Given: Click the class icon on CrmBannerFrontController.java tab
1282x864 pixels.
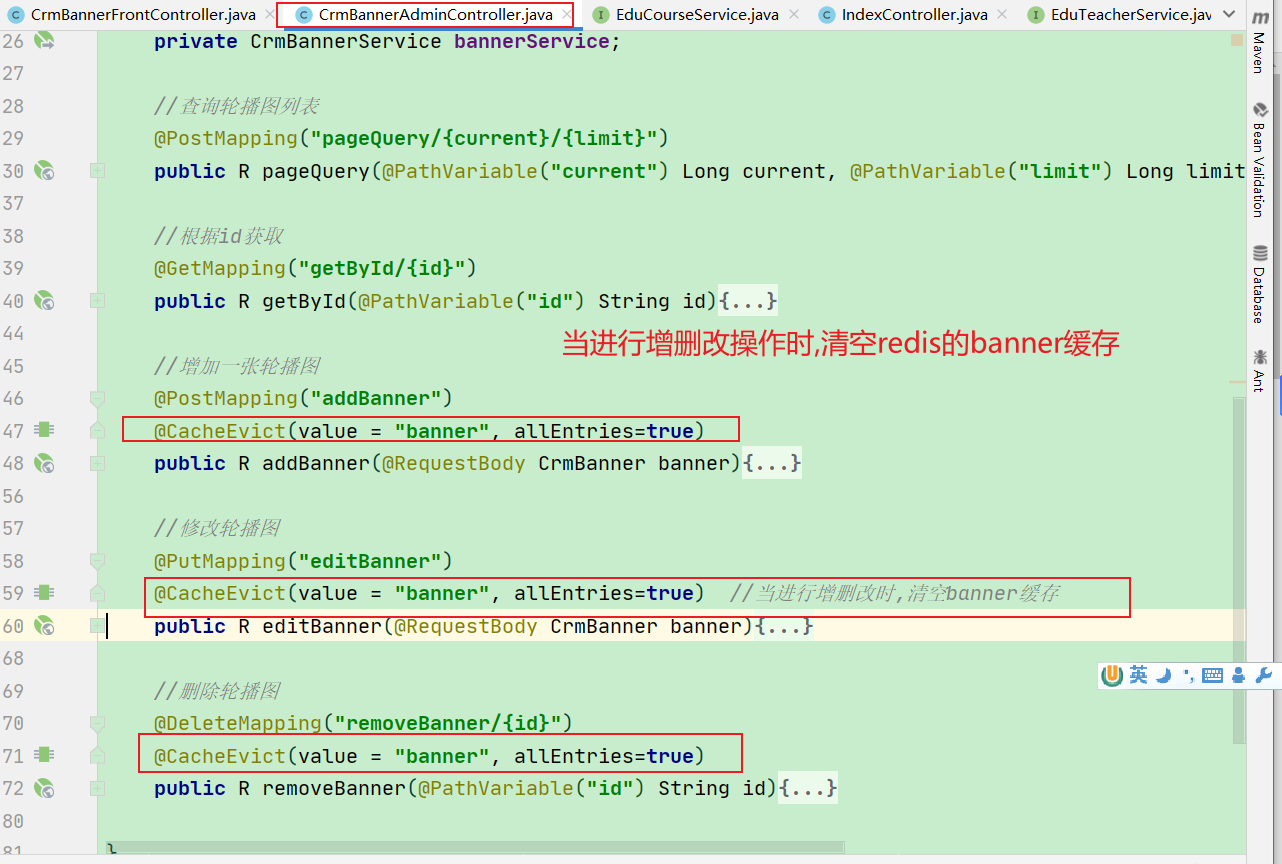Looking at the screenshot, I should [x=16, y=15].
